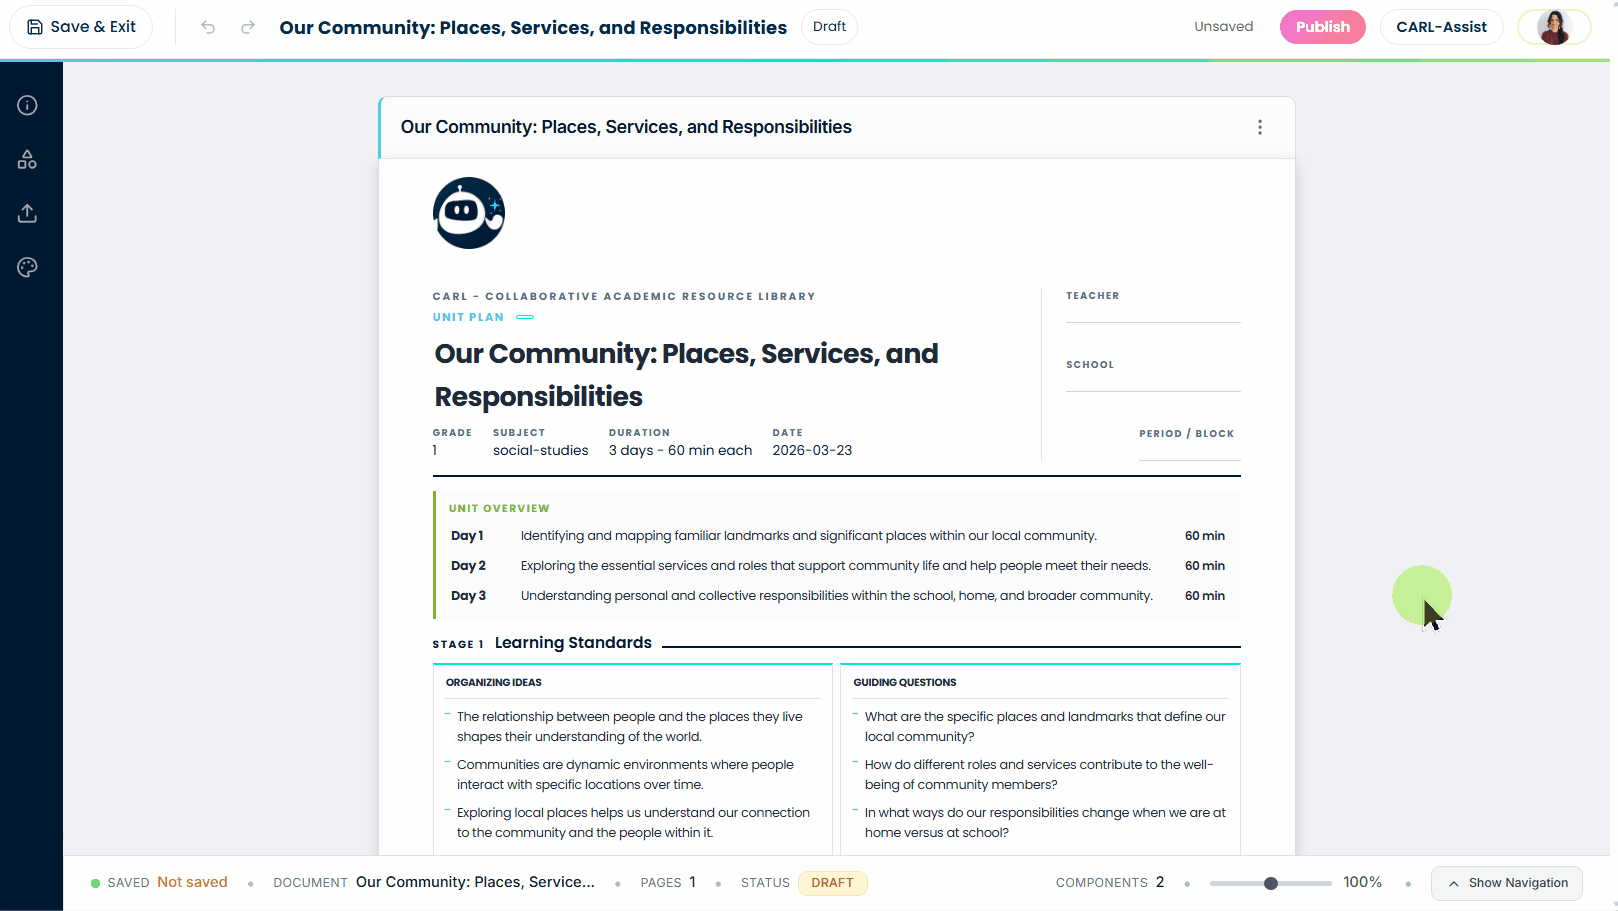The width and height of the screenshot is (1618, 911).
Task: Open the theme palette icon in sidebar
Action: (27, 267)
